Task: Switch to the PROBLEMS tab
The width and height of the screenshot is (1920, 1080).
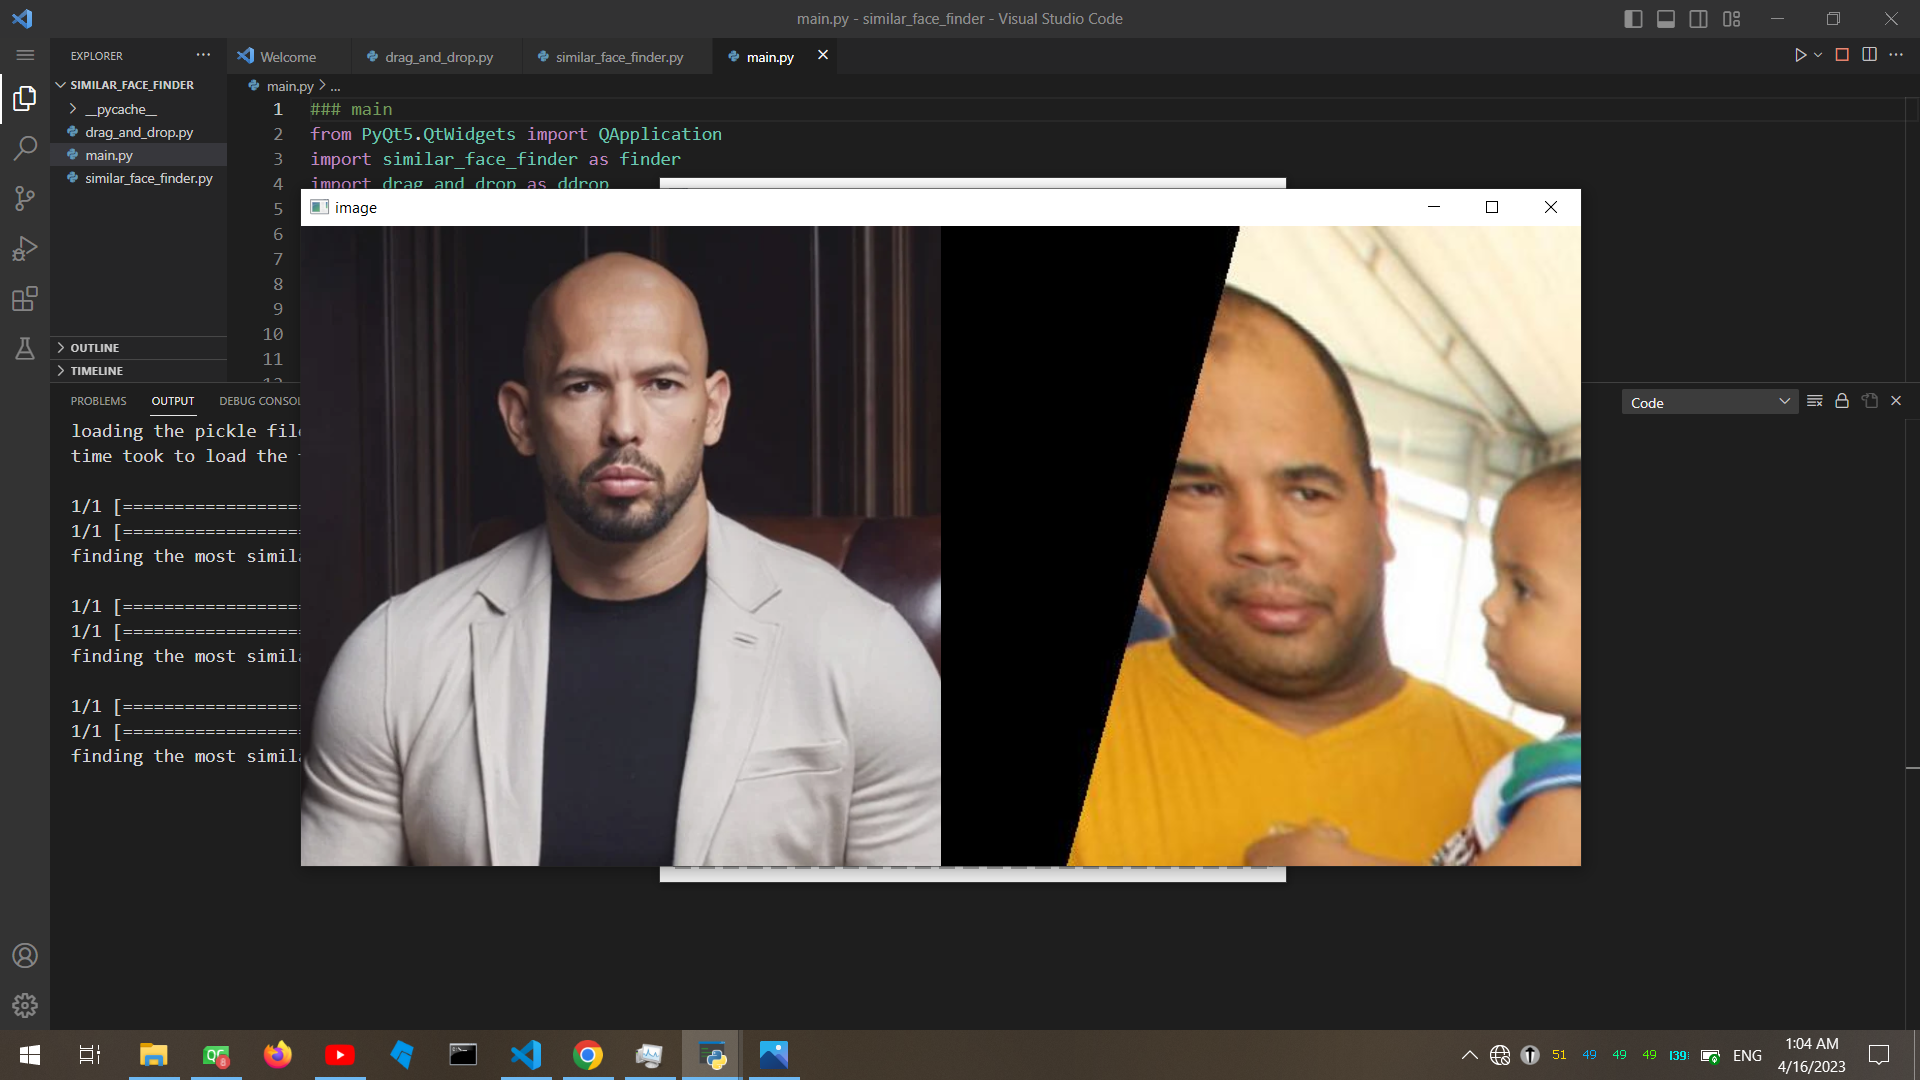Action: click(x=98, y=400)
